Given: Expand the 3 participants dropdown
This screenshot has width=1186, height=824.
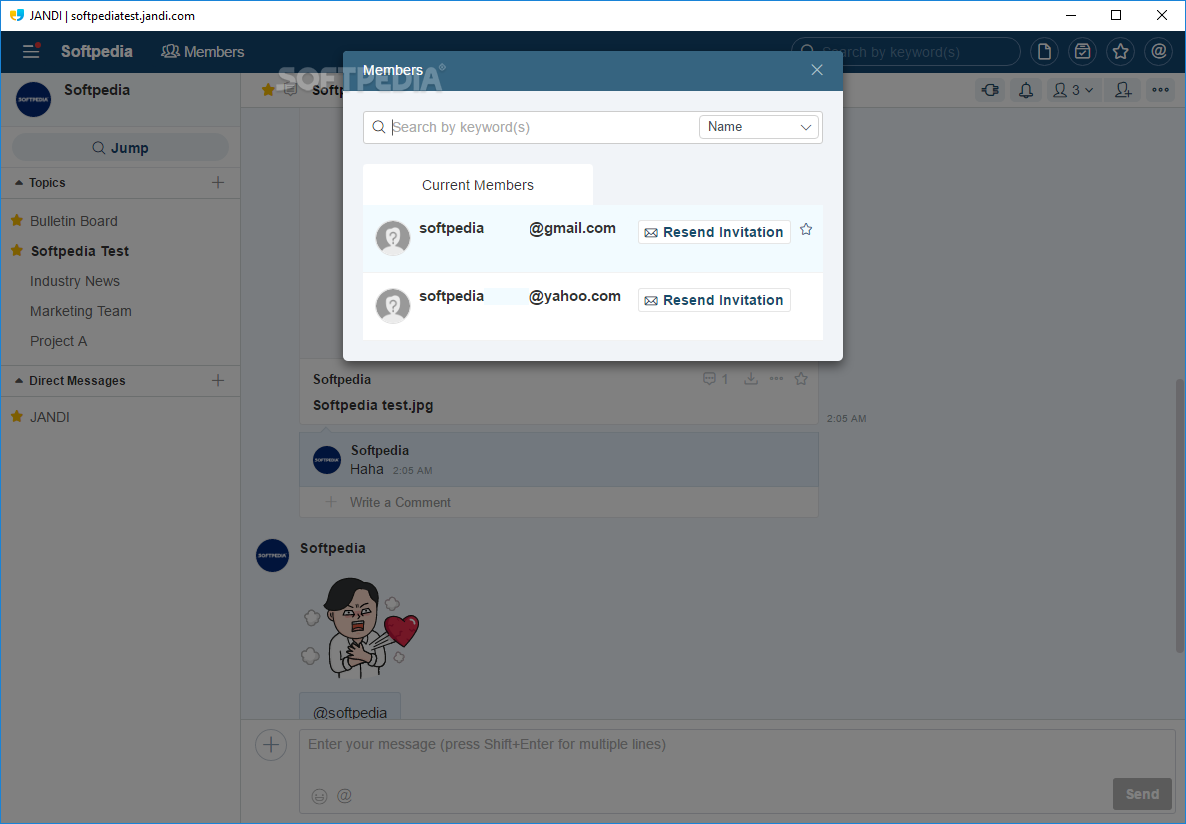Looking at the screenshot, I should [x=1073, y=90].
